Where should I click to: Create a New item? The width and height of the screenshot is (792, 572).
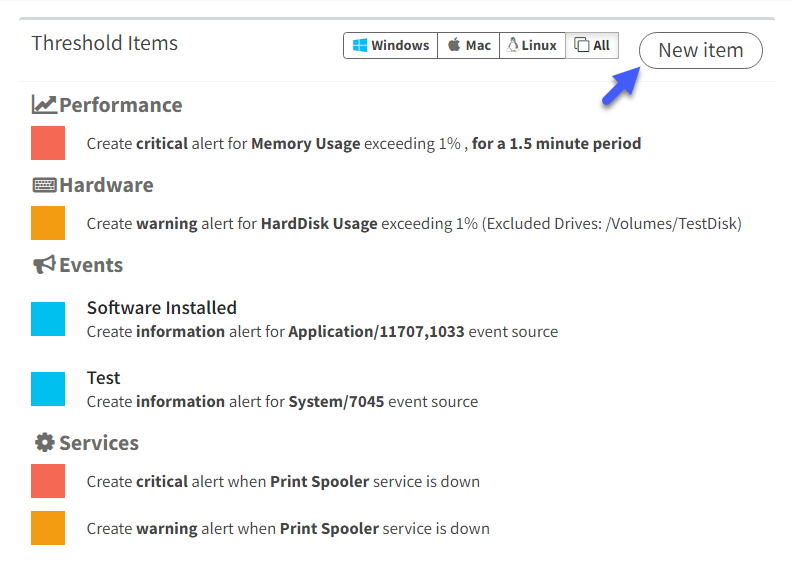pyautogui.click(x=701, y=51)
